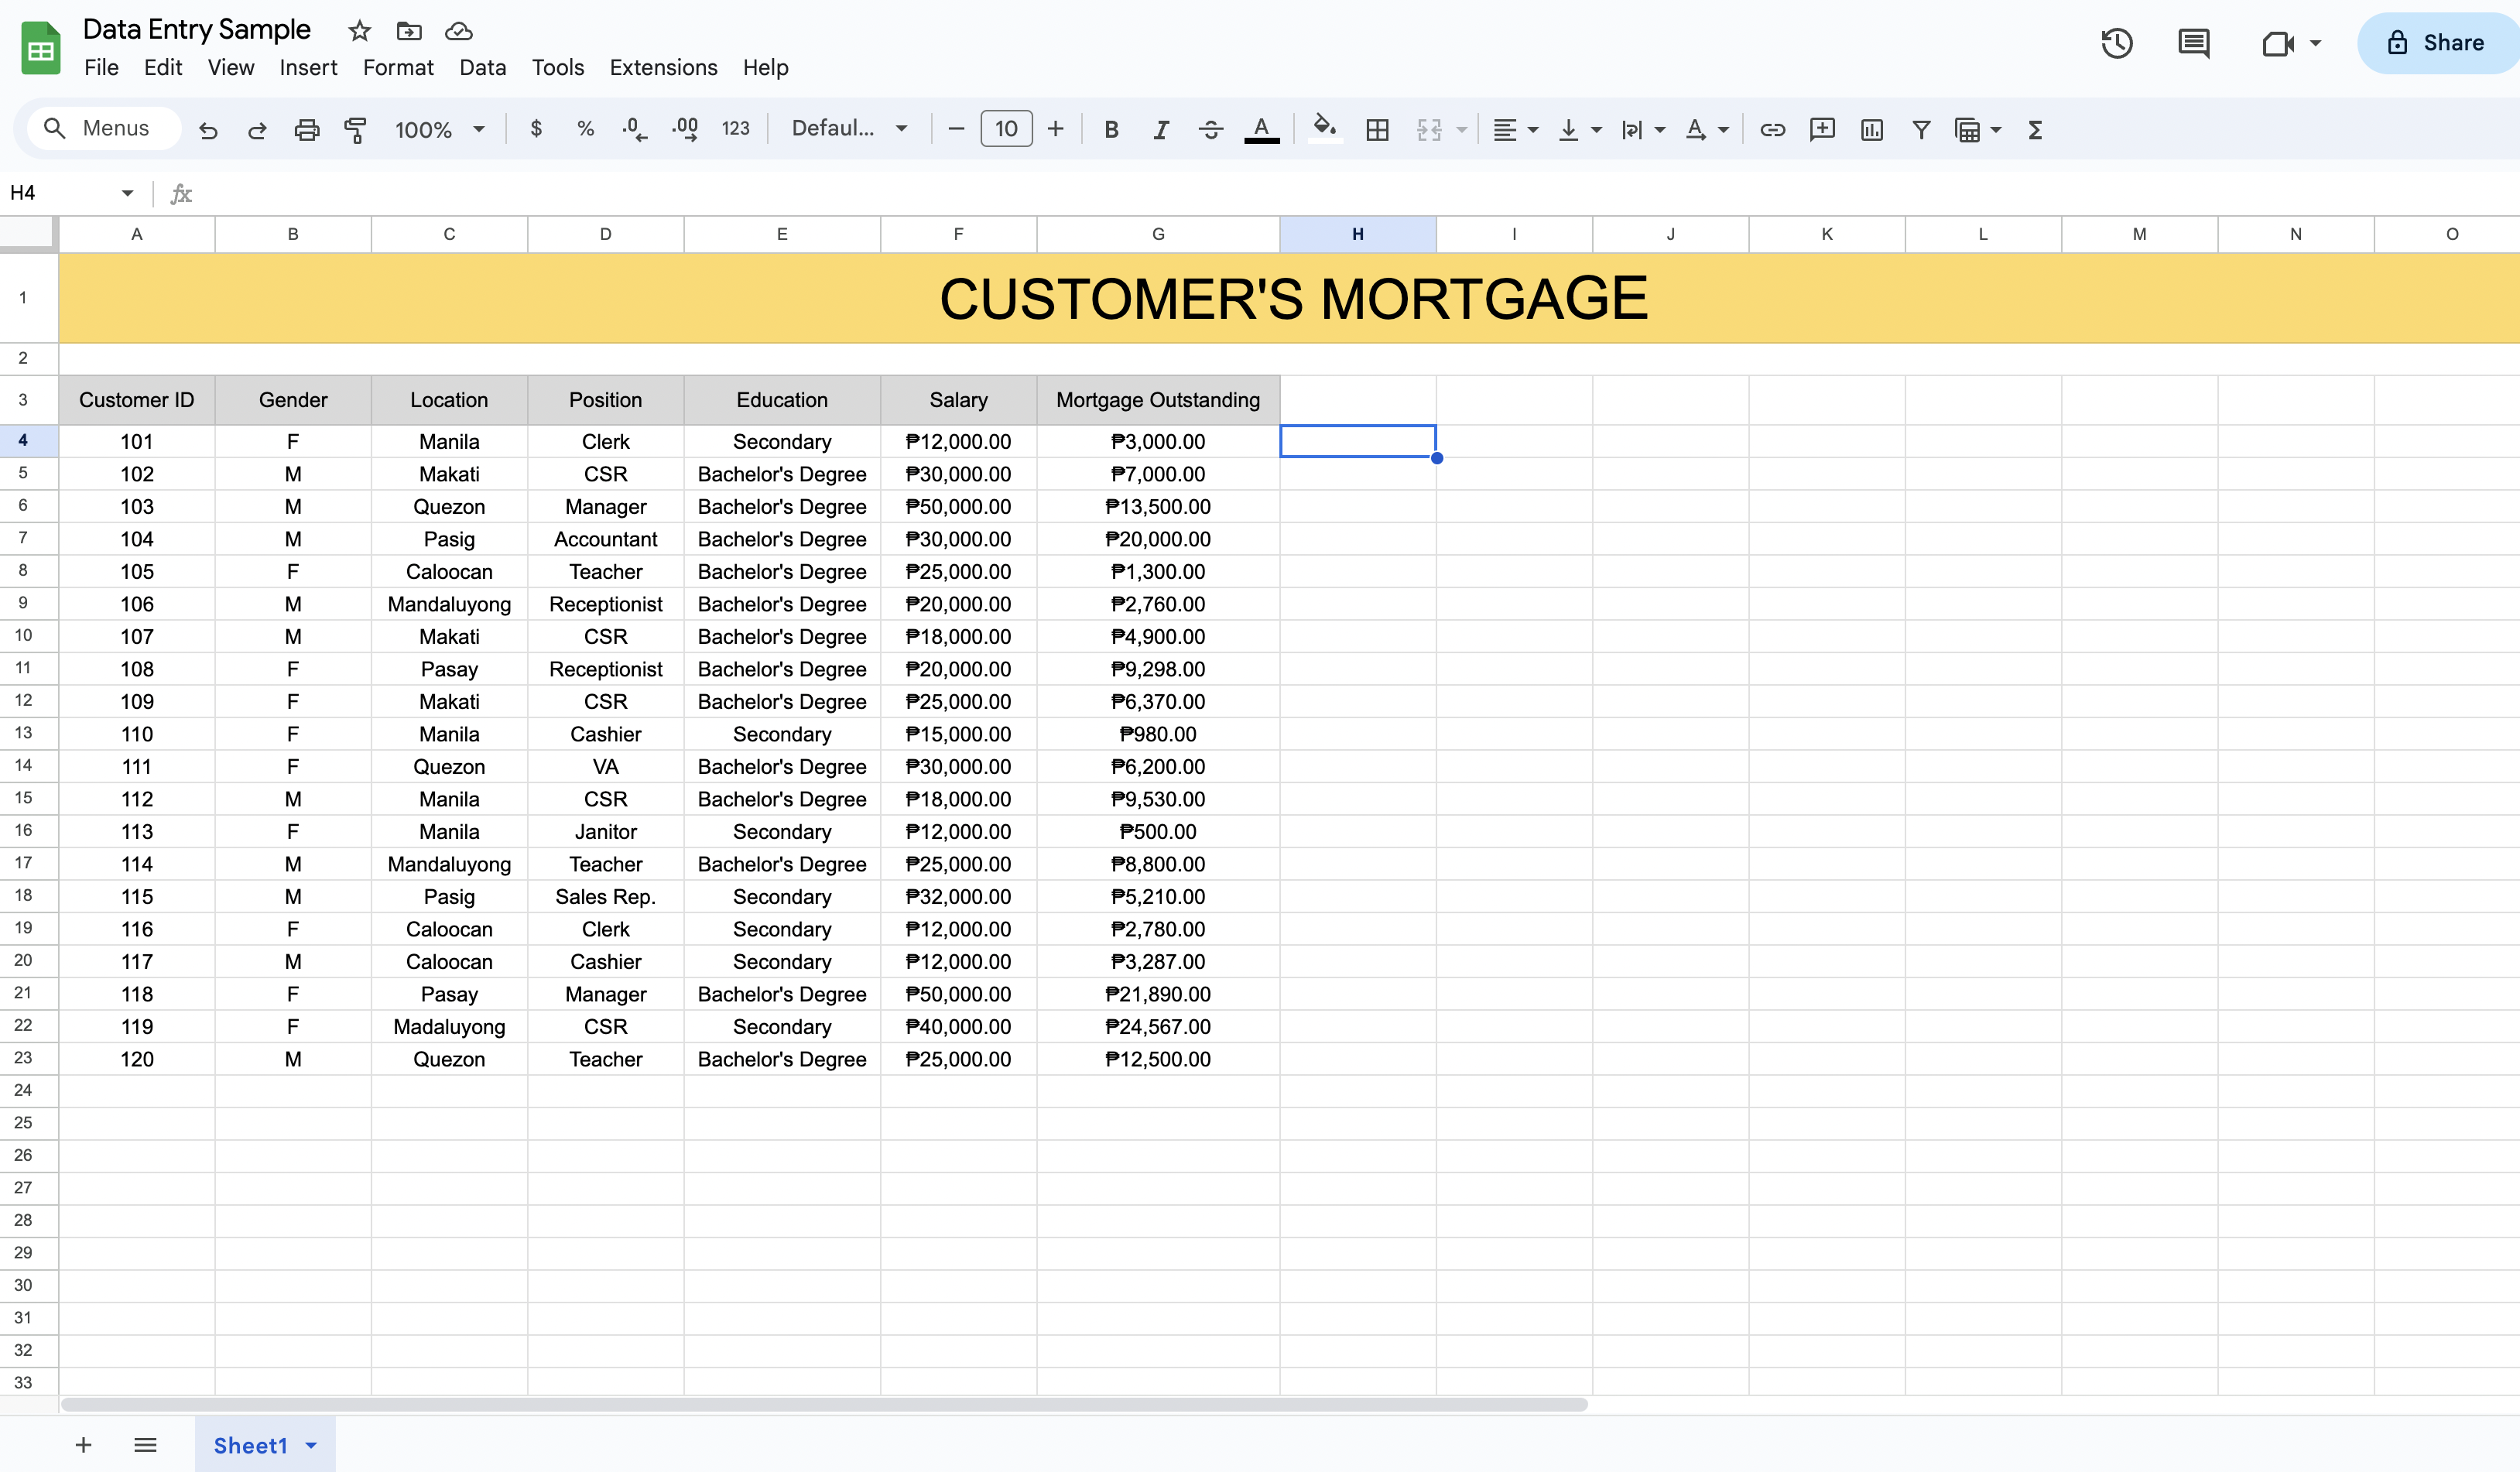This screenshot has height=1472, width=2520.
Task: Click the borders grid icon
Action: (x=1377, y=129)
